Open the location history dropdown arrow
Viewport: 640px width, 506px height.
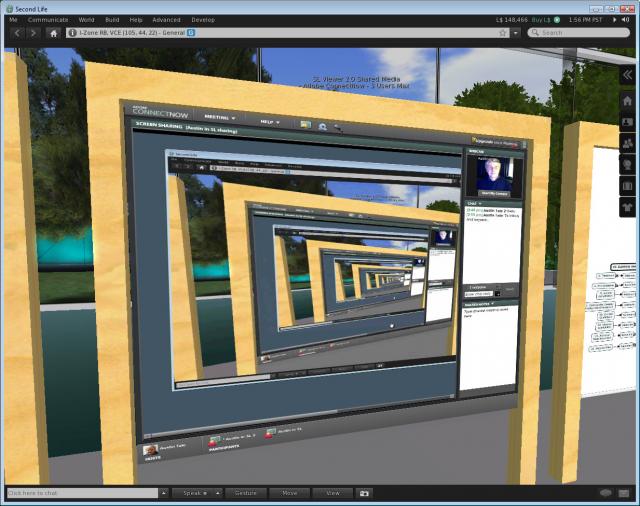click(516, 33)
